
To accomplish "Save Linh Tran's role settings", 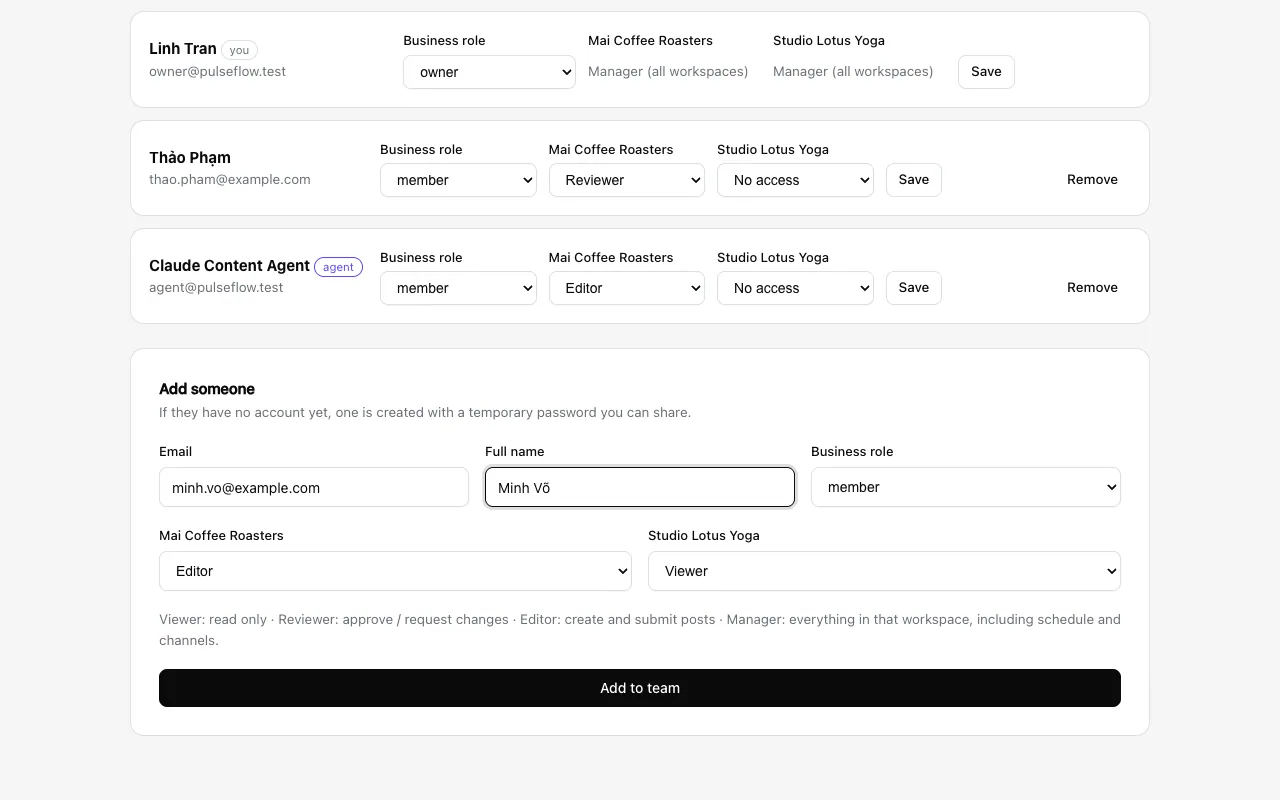I will point(986,72).
